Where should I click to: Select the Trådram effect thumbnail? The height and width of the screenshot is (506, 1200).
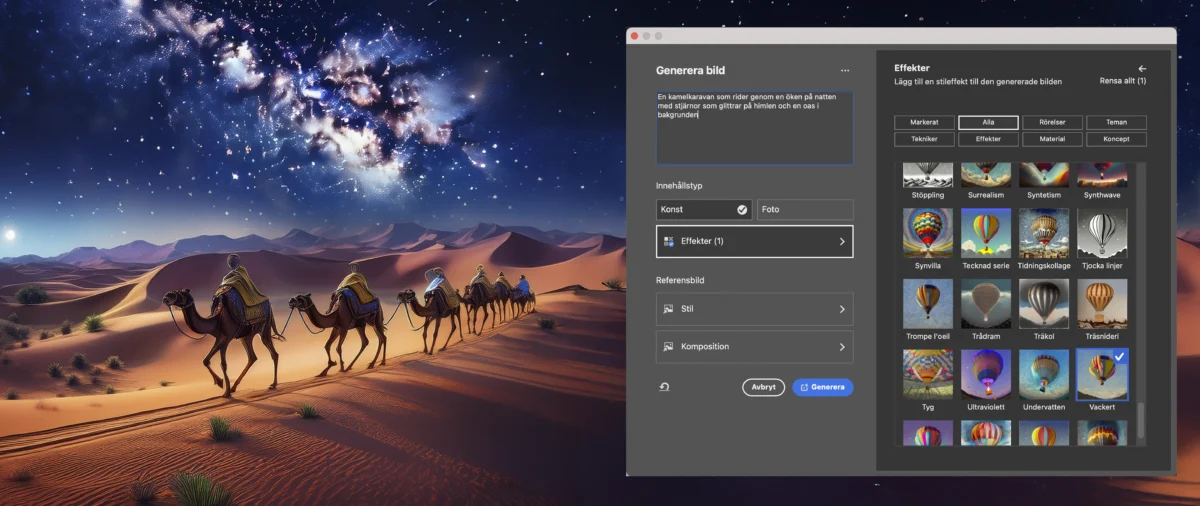click(x=986, y=303)
